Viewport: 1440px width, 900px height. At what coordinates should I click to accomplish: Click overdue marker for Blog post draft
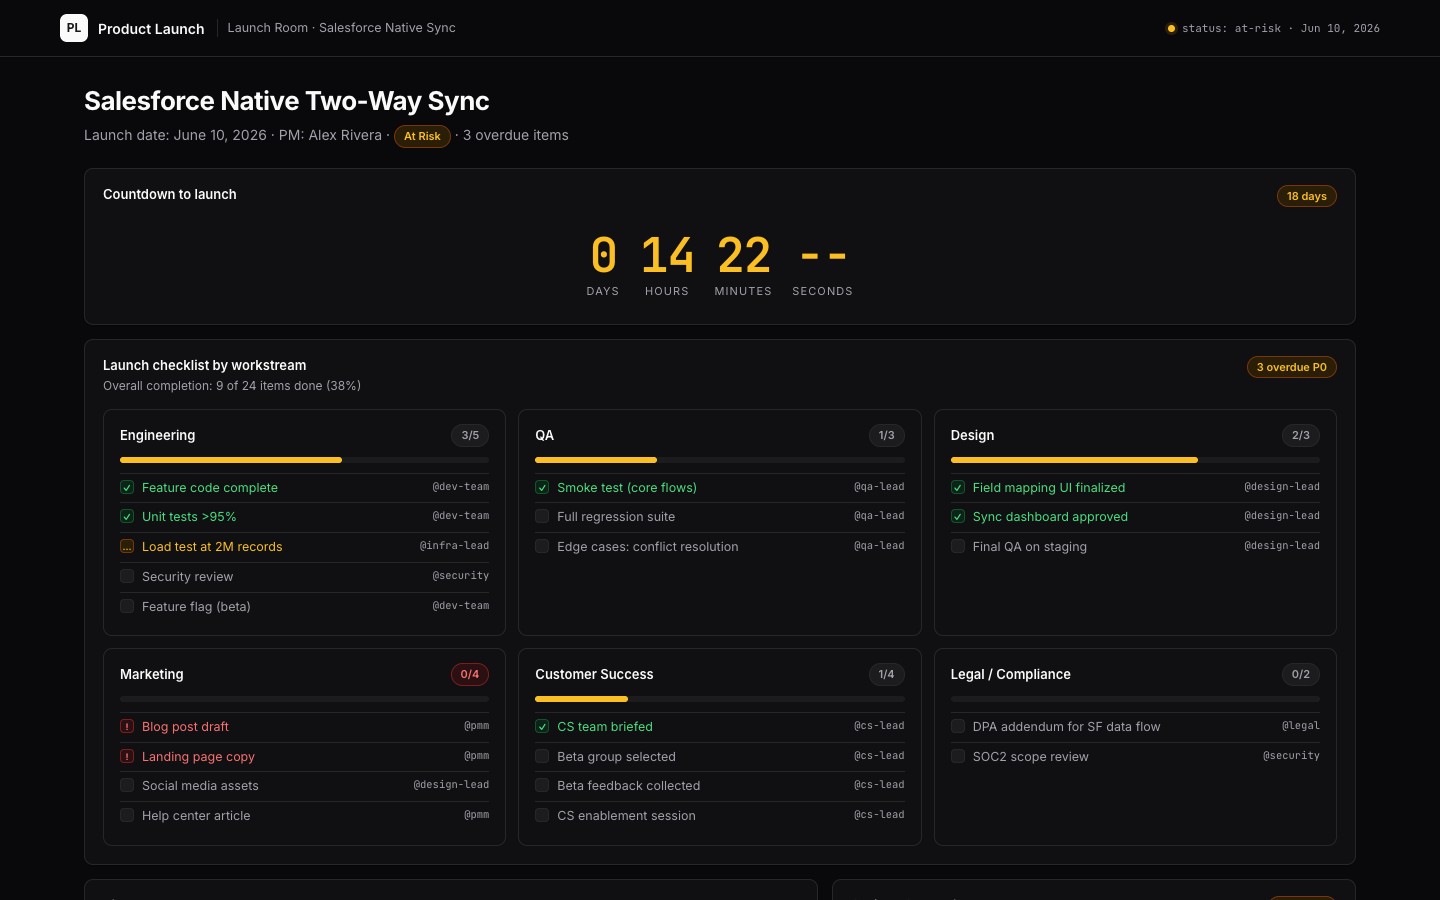pyautogui.click(x=127, y=726)
